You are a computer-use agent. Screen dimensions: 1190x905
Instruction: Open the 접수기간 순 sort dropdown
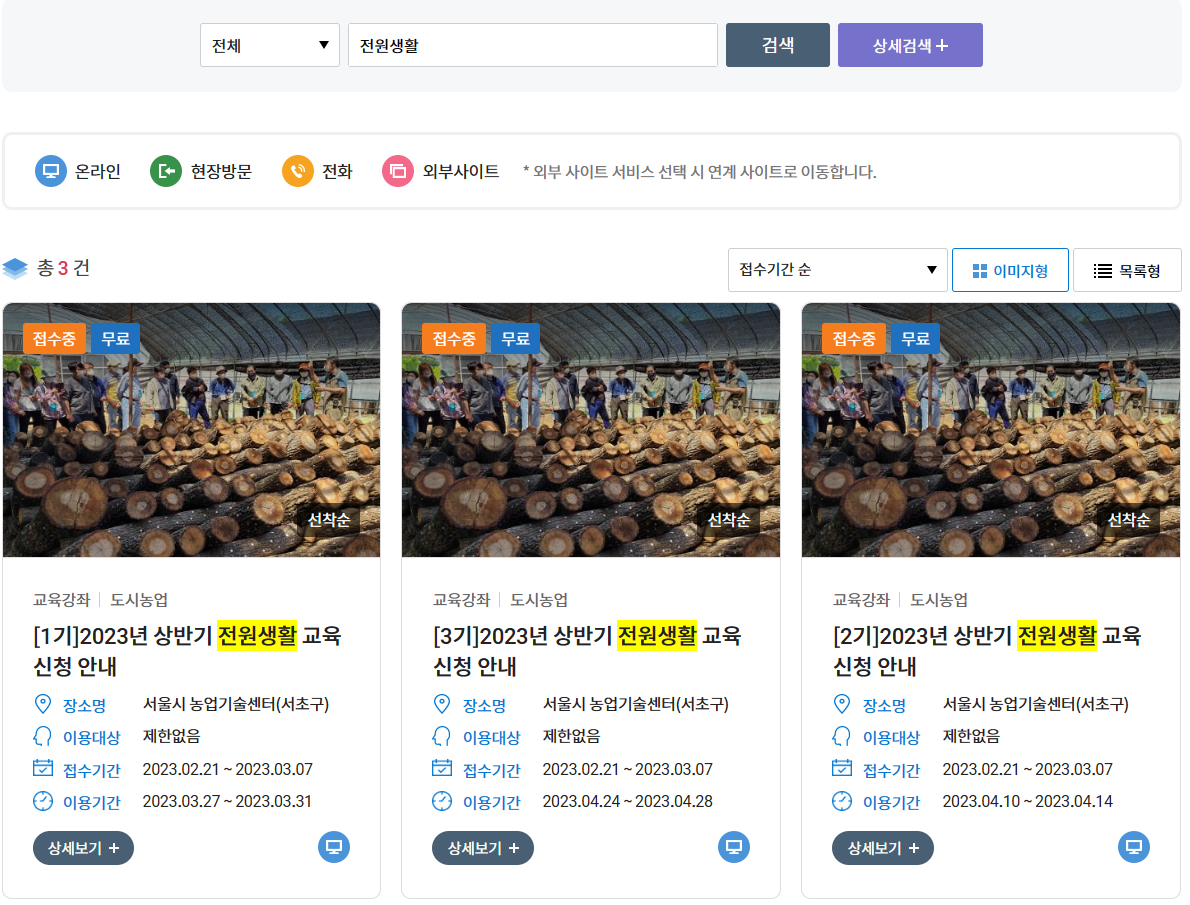[837, 270]
